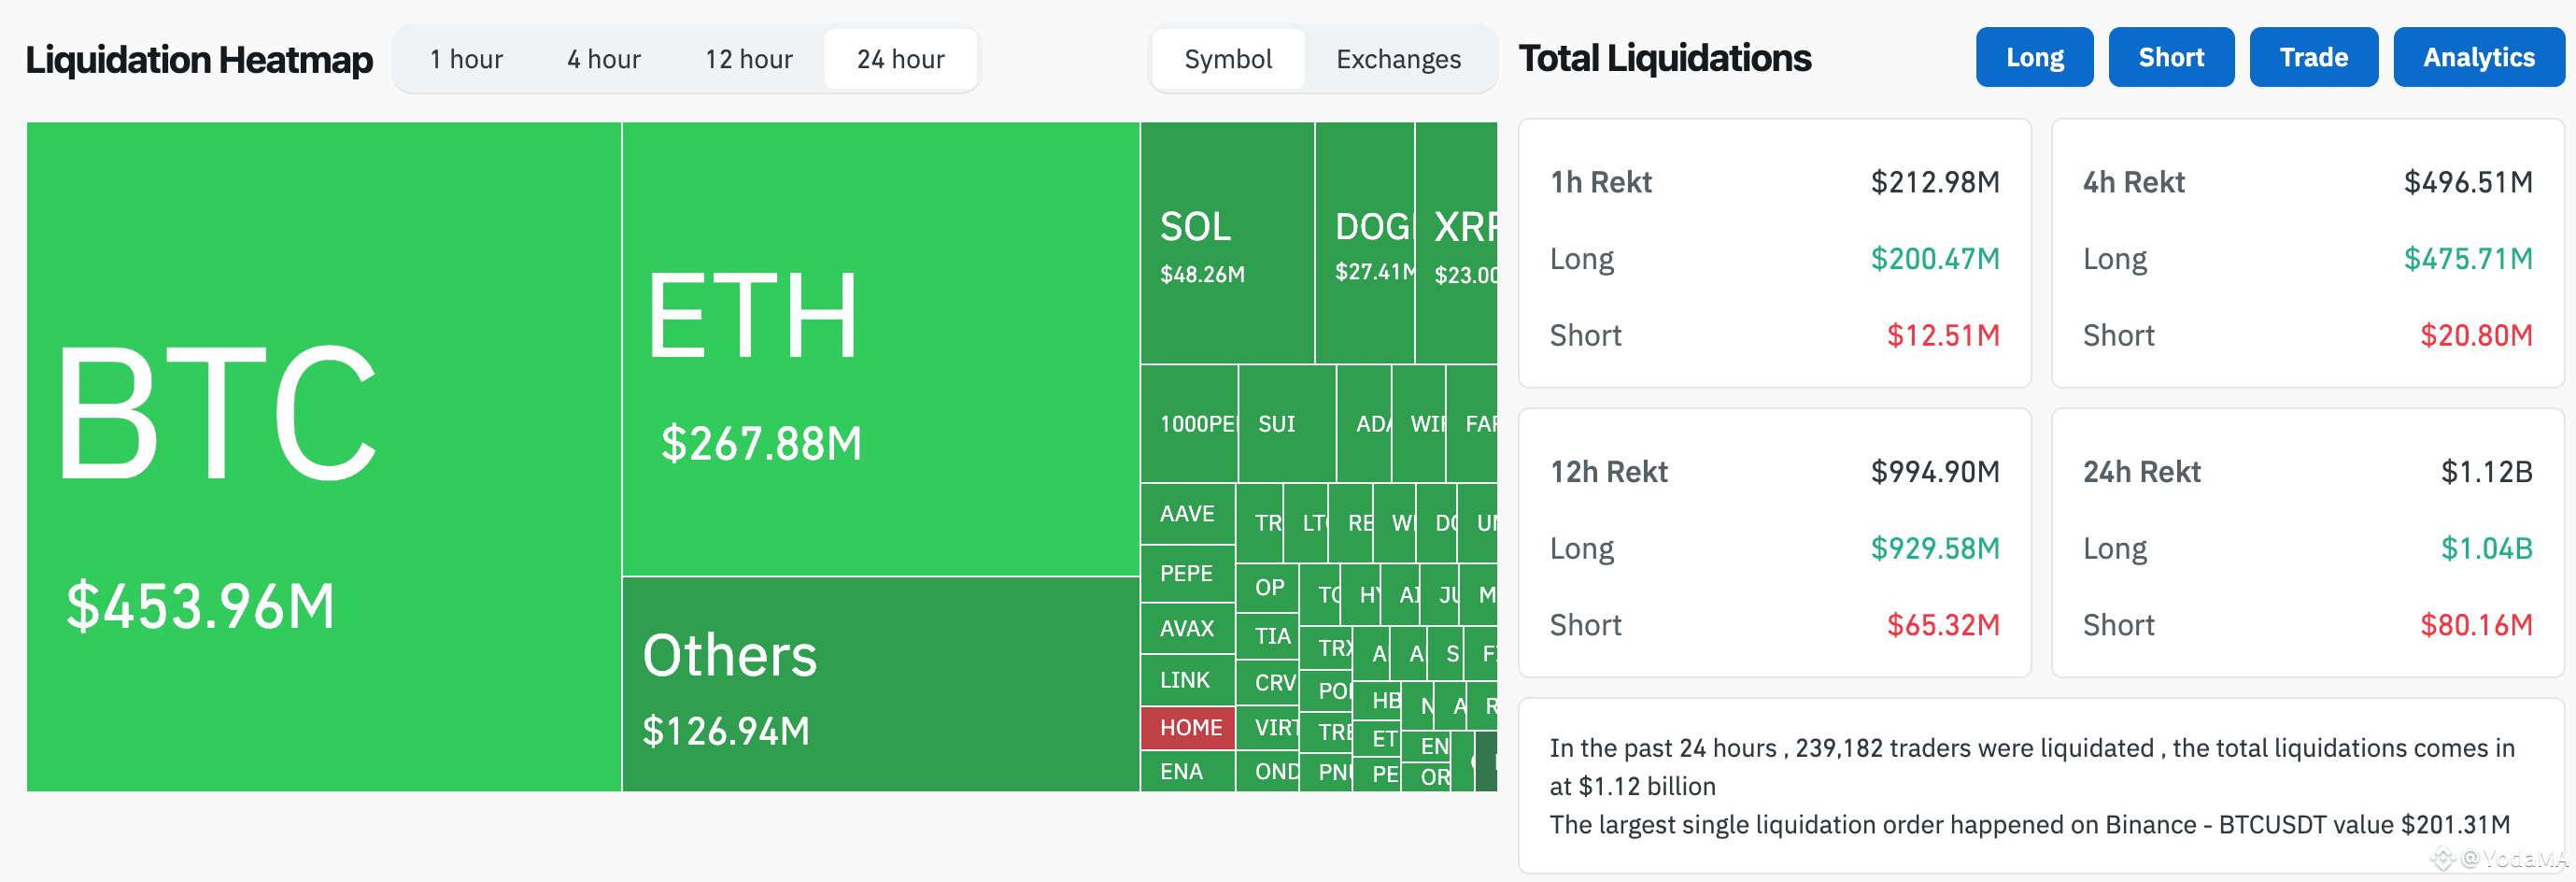2576x882 pixels.
Task: Select the AVAX heatmap tile
Action: (x=1188, y=629)
